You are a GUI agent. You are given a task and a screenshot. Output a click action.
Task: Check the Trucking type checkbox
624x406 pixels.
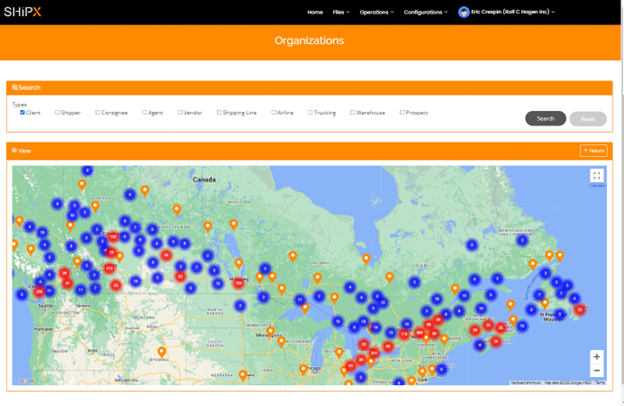311,113
